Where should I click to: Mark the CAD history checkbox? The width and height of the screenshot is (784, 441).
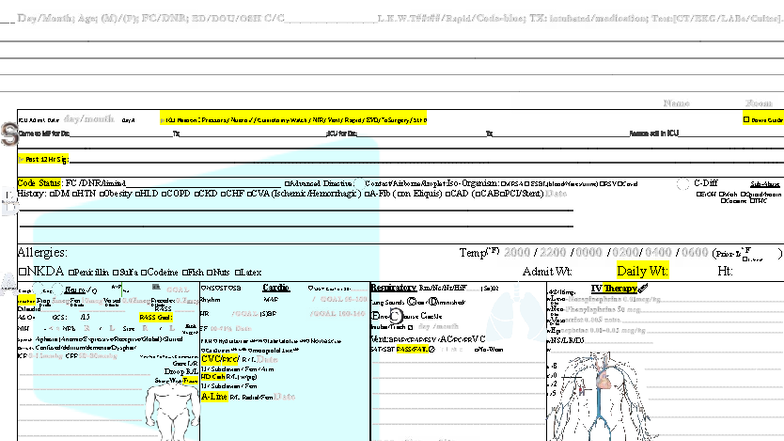448,194
